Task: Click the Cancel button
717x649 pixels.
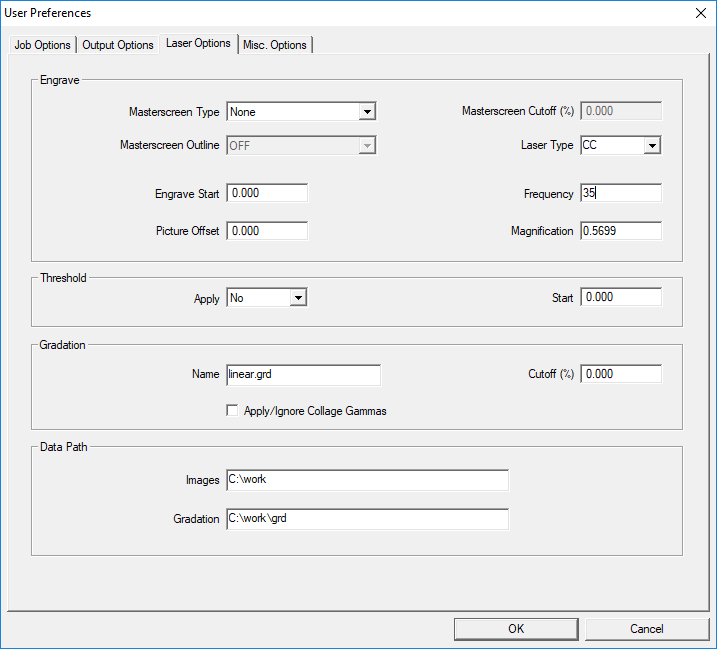Action: point(646,629)
